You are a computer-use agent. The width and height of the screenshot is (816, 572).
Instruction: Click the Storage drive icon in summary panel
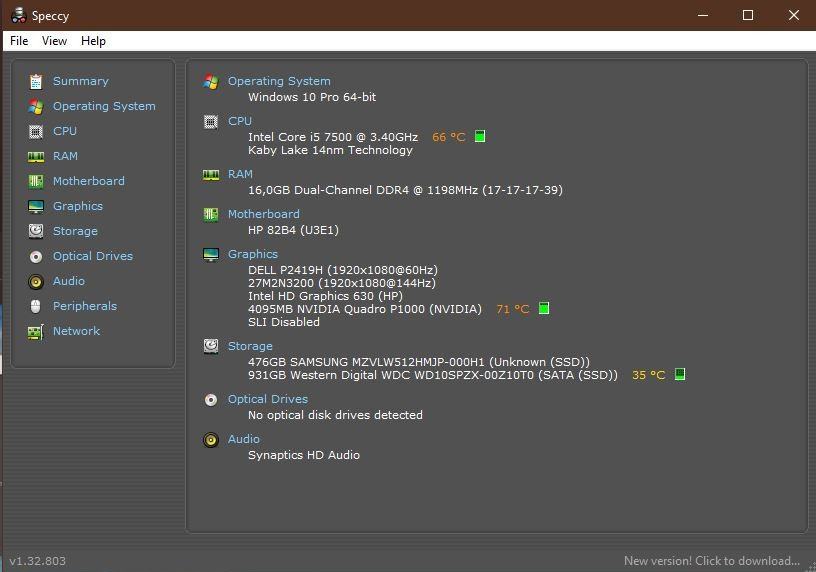211,346
